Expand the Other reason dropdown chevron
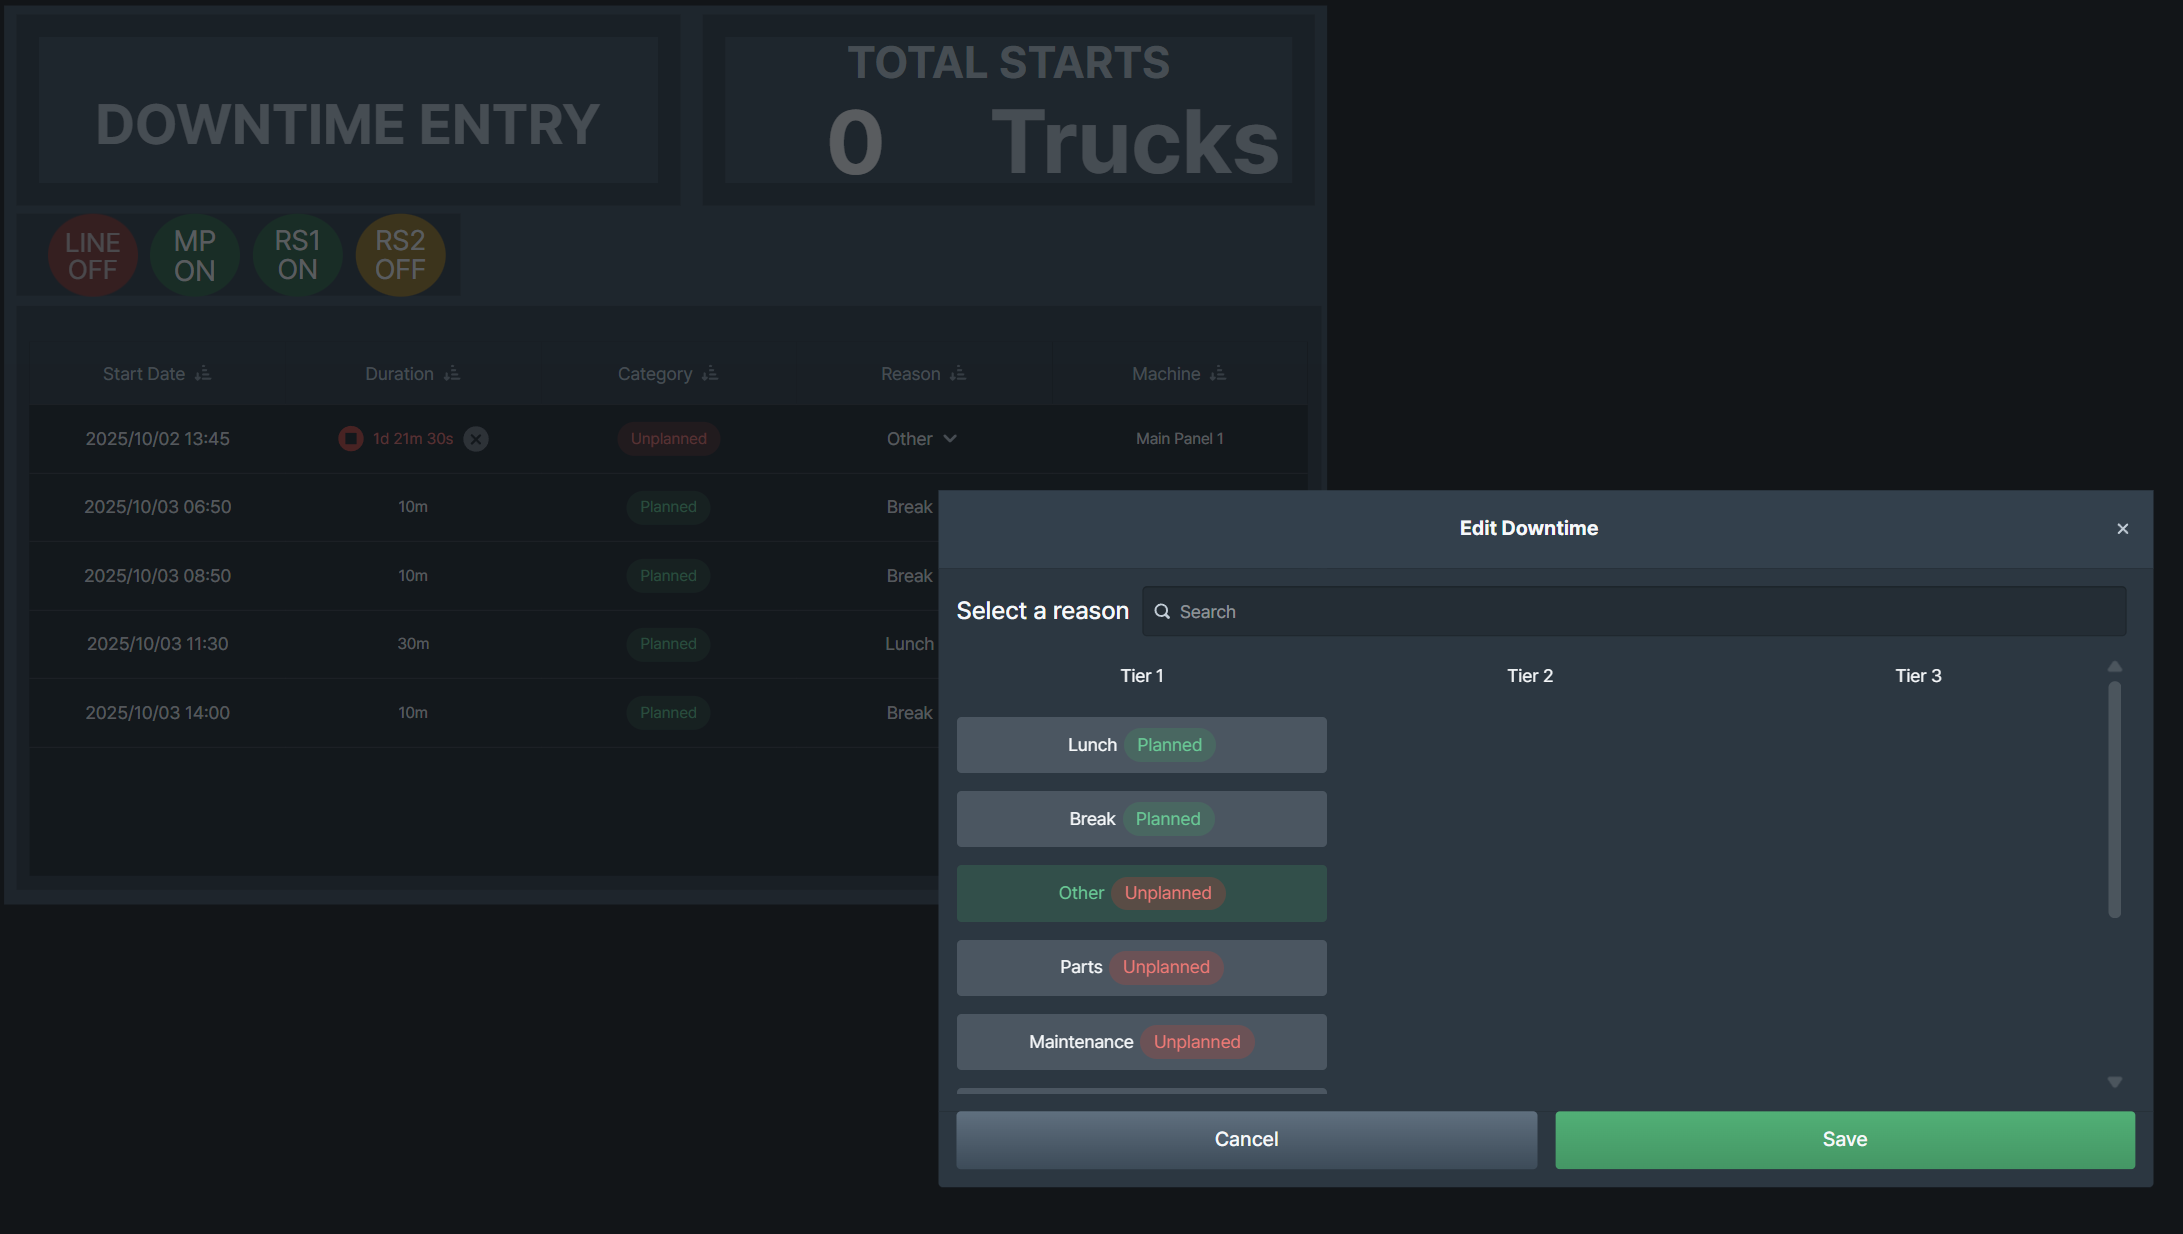Screen dimensions: 2183x1234 [x=950, y=439]
